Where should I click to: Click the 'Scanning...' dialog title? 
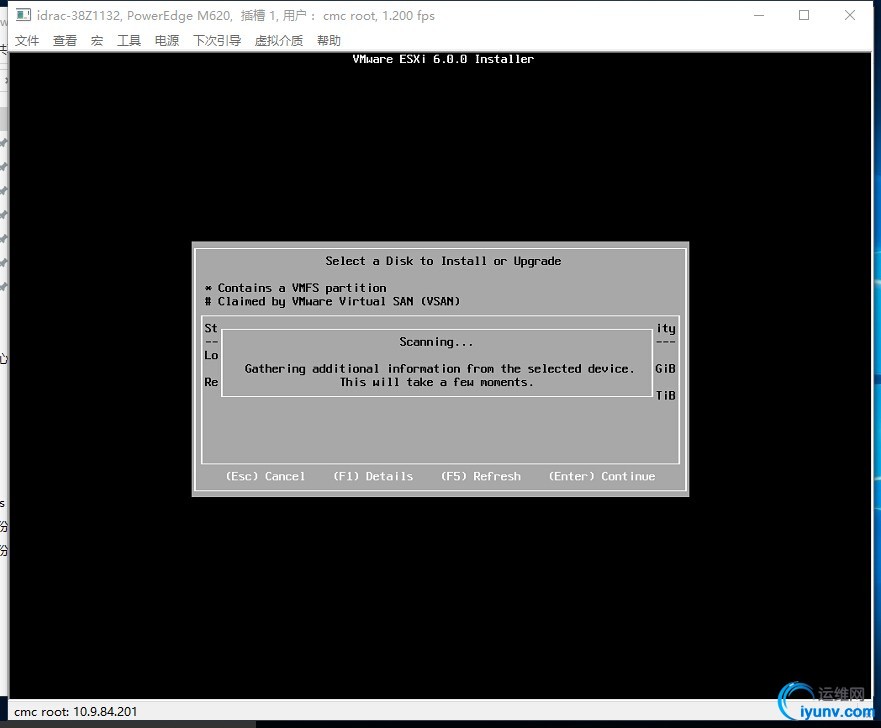[437, 342]
